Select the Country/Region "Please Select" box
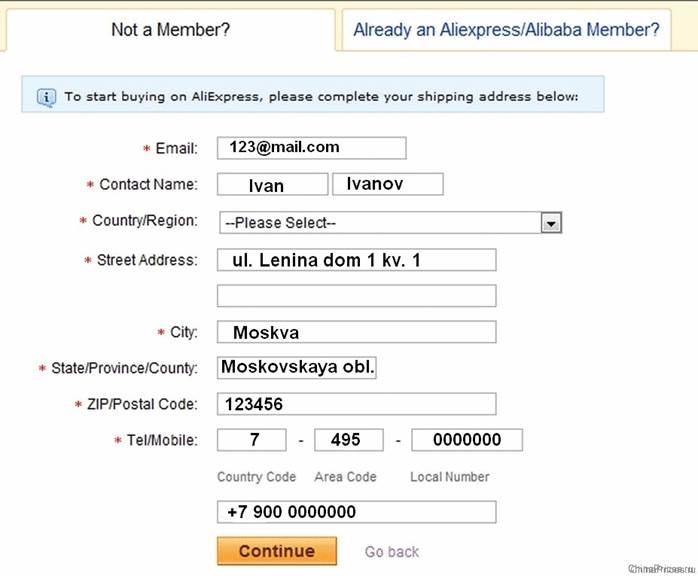Screen dimensions: 698x576 380,223
